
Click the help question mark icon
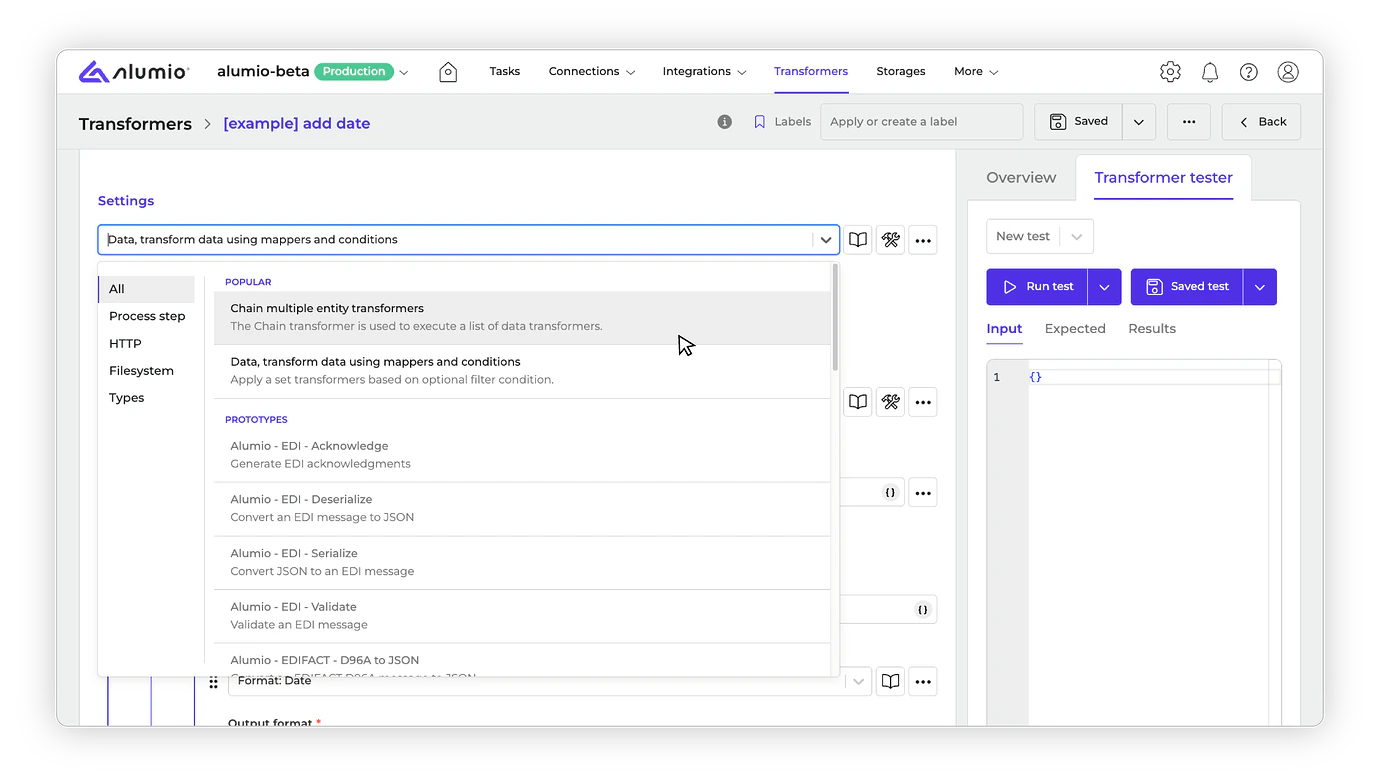point(1249,72)
